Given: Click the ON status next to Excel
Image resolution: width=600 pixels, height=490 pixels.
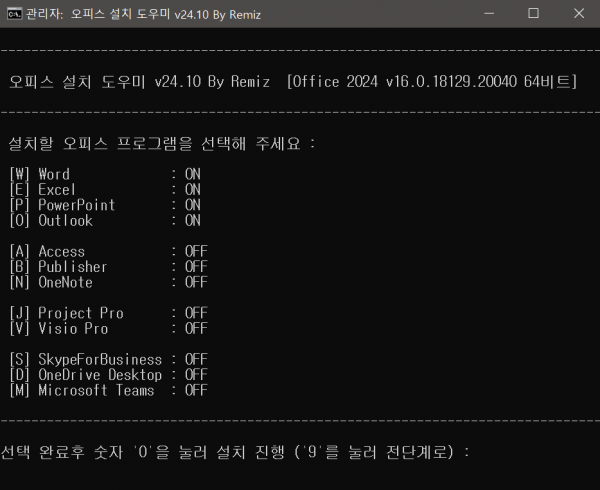Looking at the screenshot, I should (x=193, y=189).
